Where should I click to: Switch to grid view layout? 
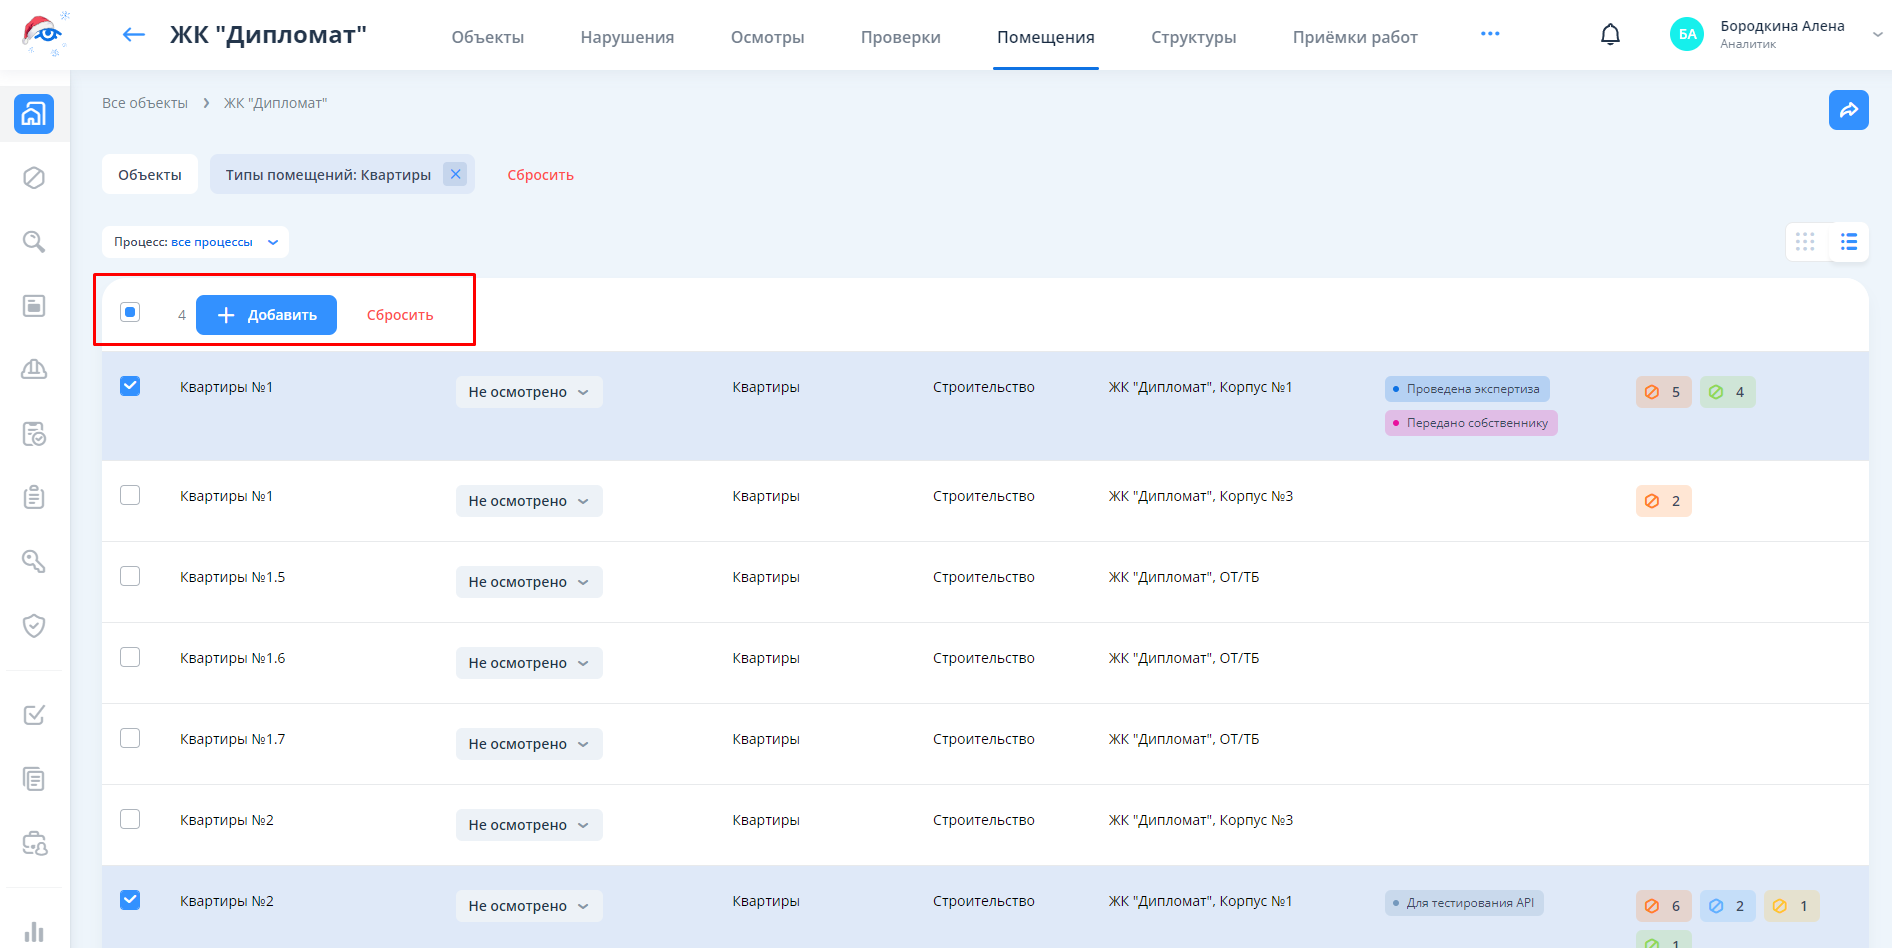point(1805,242)
